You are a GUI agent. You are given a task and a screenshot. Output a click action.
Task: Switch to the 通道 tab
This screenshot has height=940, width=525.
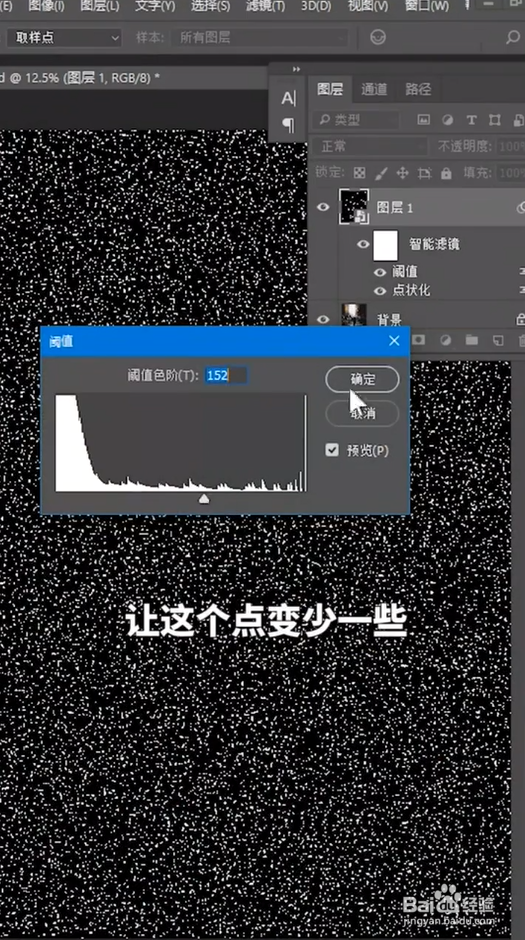click(x=374, y=89)
